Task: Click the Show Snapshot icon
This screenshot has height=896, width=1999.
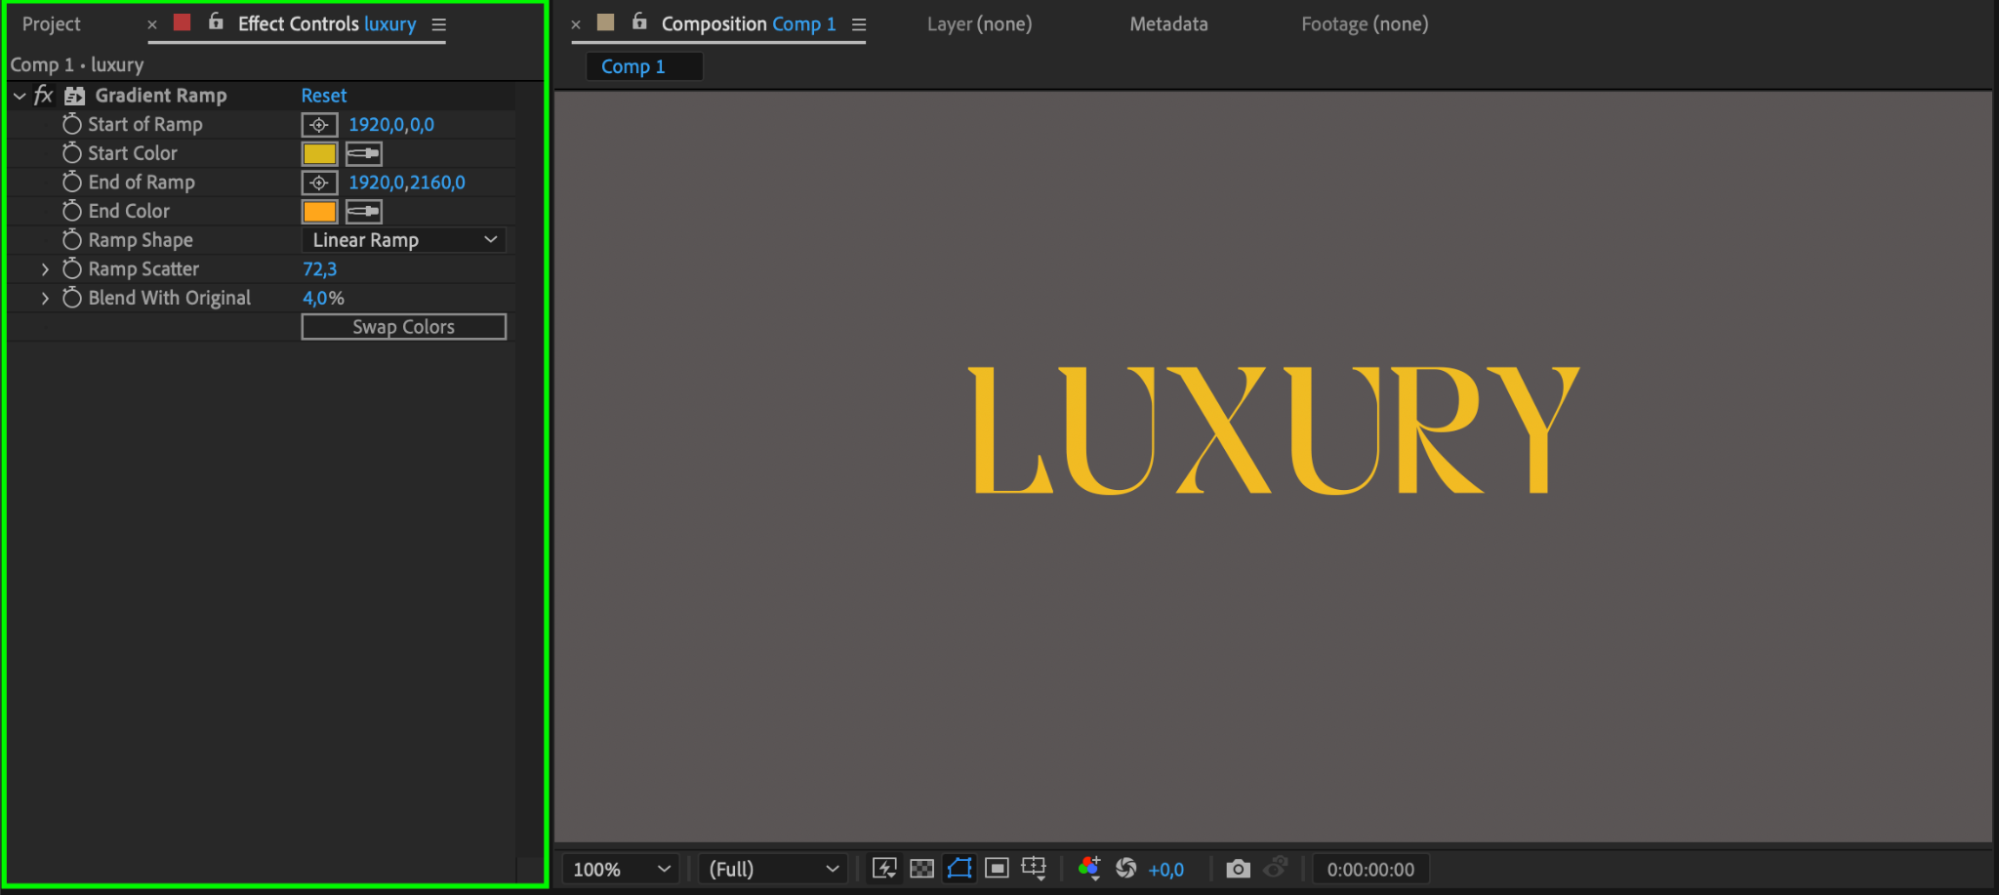Action: [x=1275, y=869]
